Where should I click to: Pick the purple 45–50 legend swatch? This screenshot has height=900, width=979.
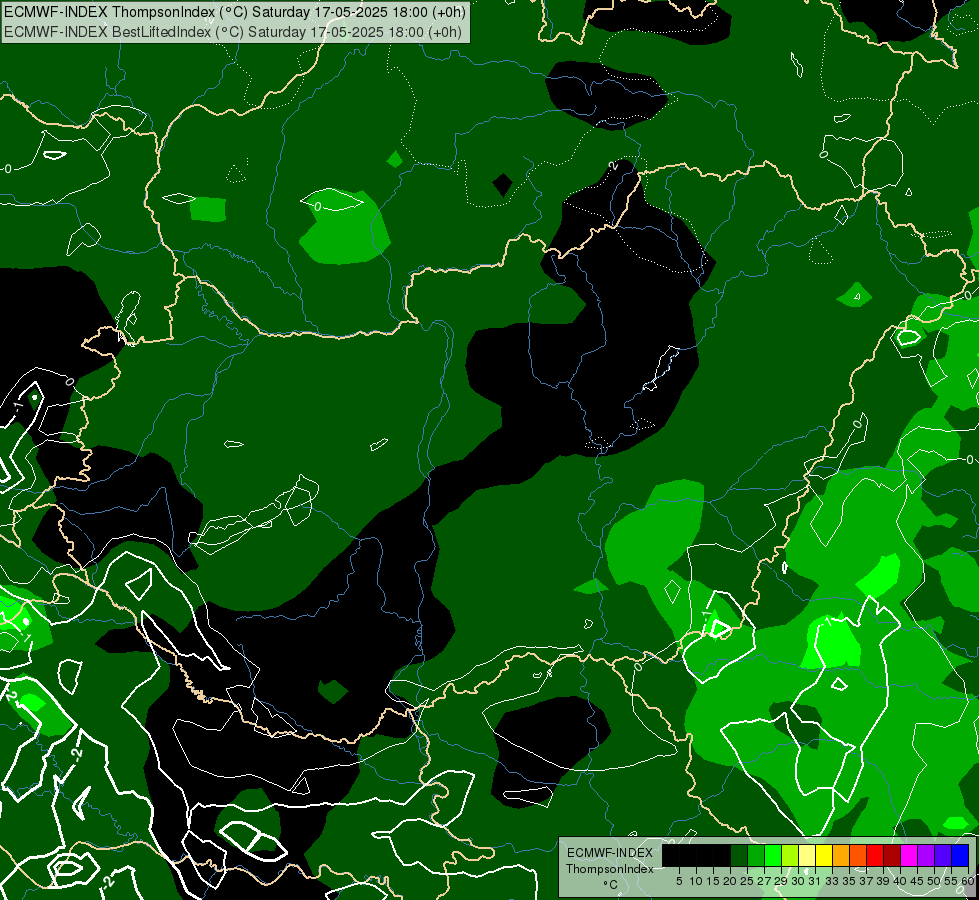click(x=927, y=855)
